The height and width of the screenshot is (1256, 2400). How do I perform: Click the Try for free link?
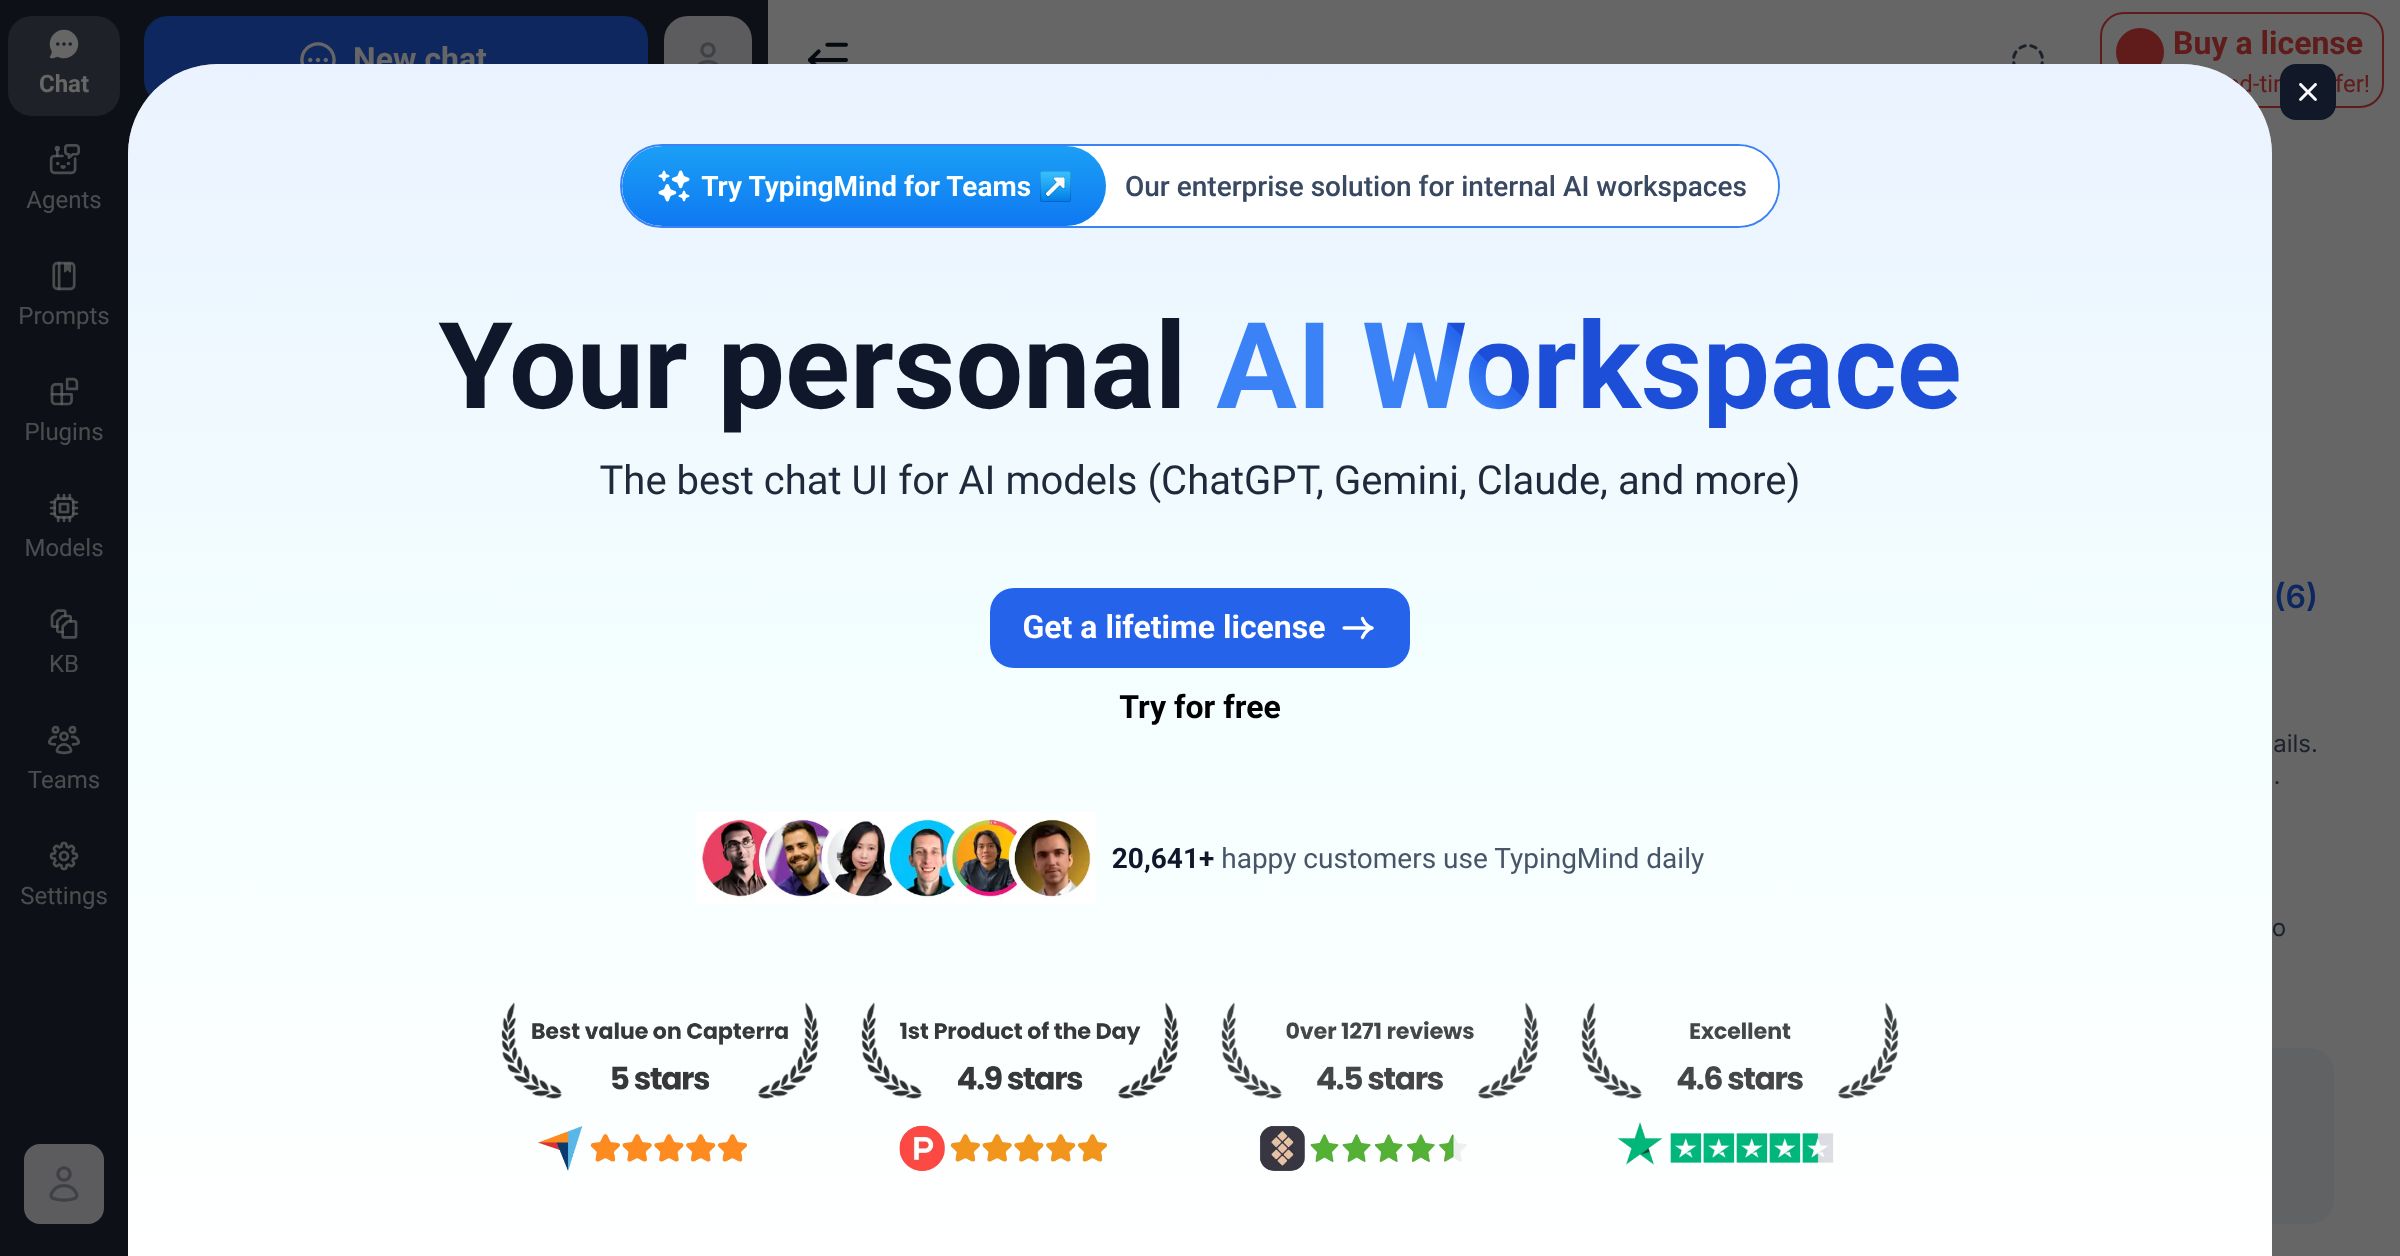1199,707
